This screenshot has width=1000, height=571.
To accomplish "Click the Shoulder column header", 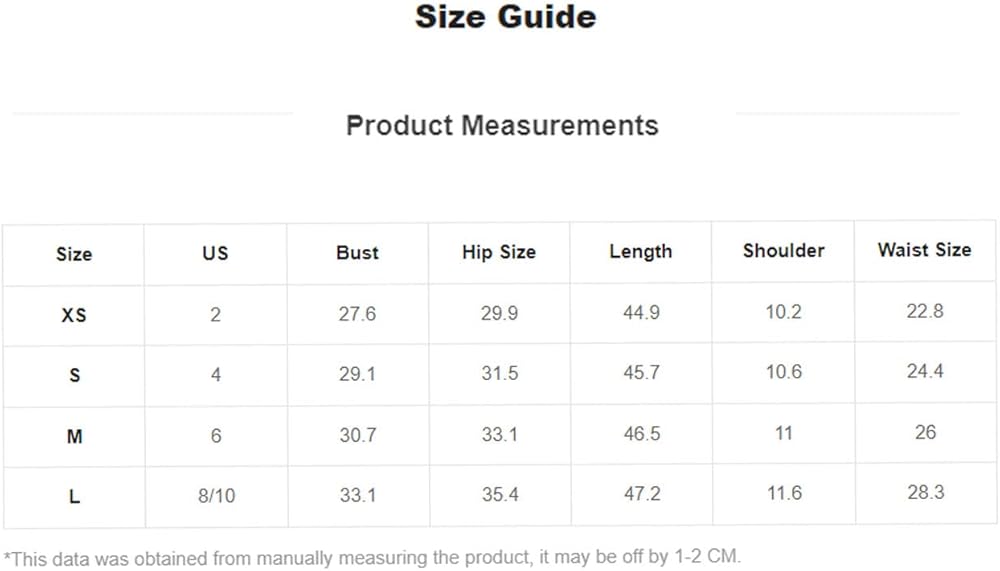I will pyautogui.click(x=783, y=251).
